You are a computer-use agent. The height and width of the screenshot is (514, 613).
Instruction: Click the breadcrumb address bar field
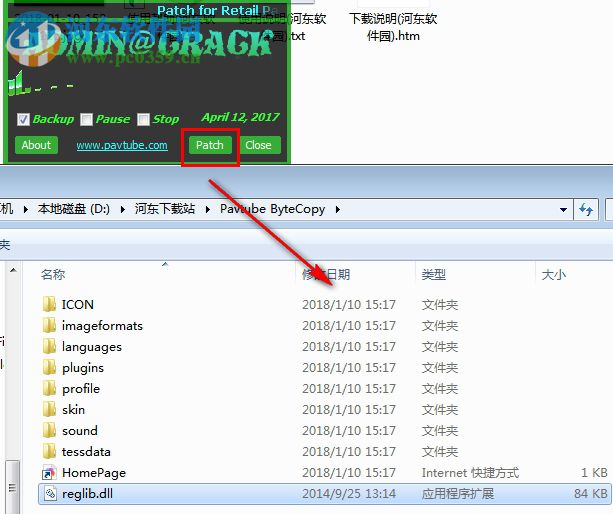[287, 210]
